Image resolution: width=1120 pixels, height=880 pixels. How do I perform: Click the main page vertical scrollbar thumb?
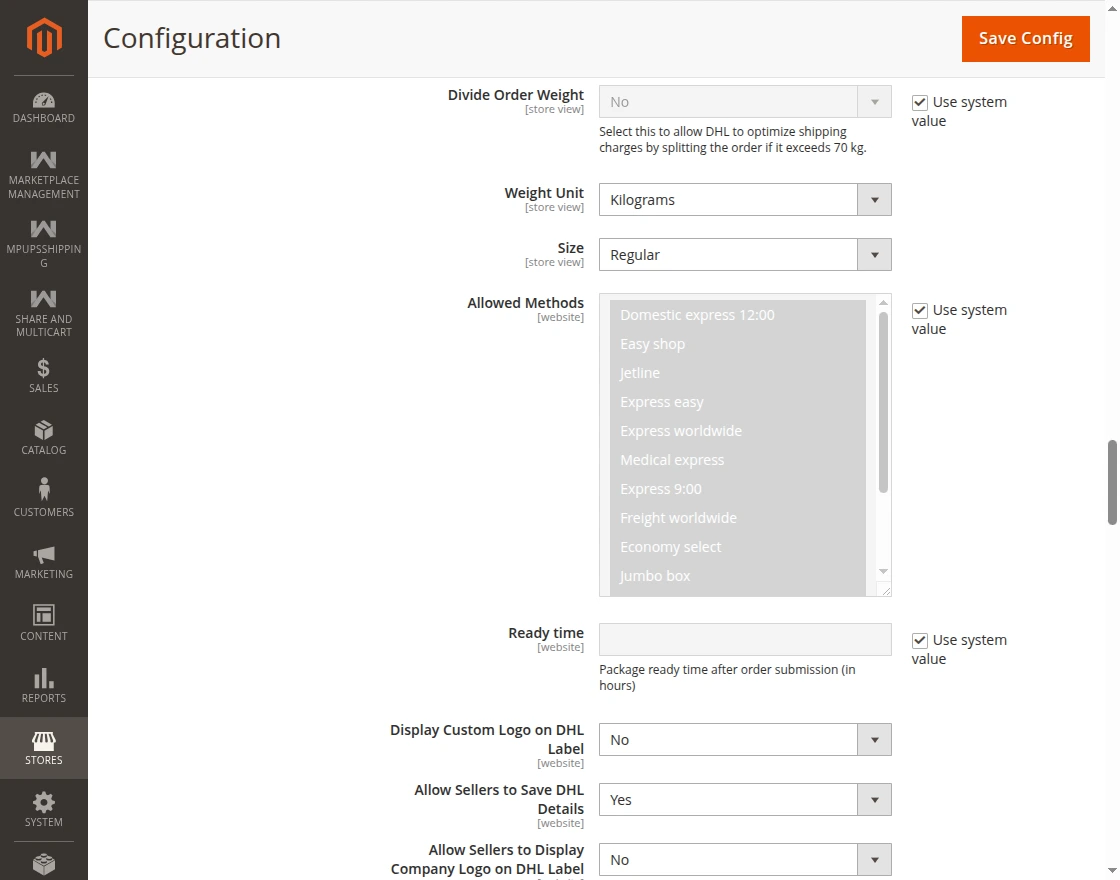tap(1112, 483)
